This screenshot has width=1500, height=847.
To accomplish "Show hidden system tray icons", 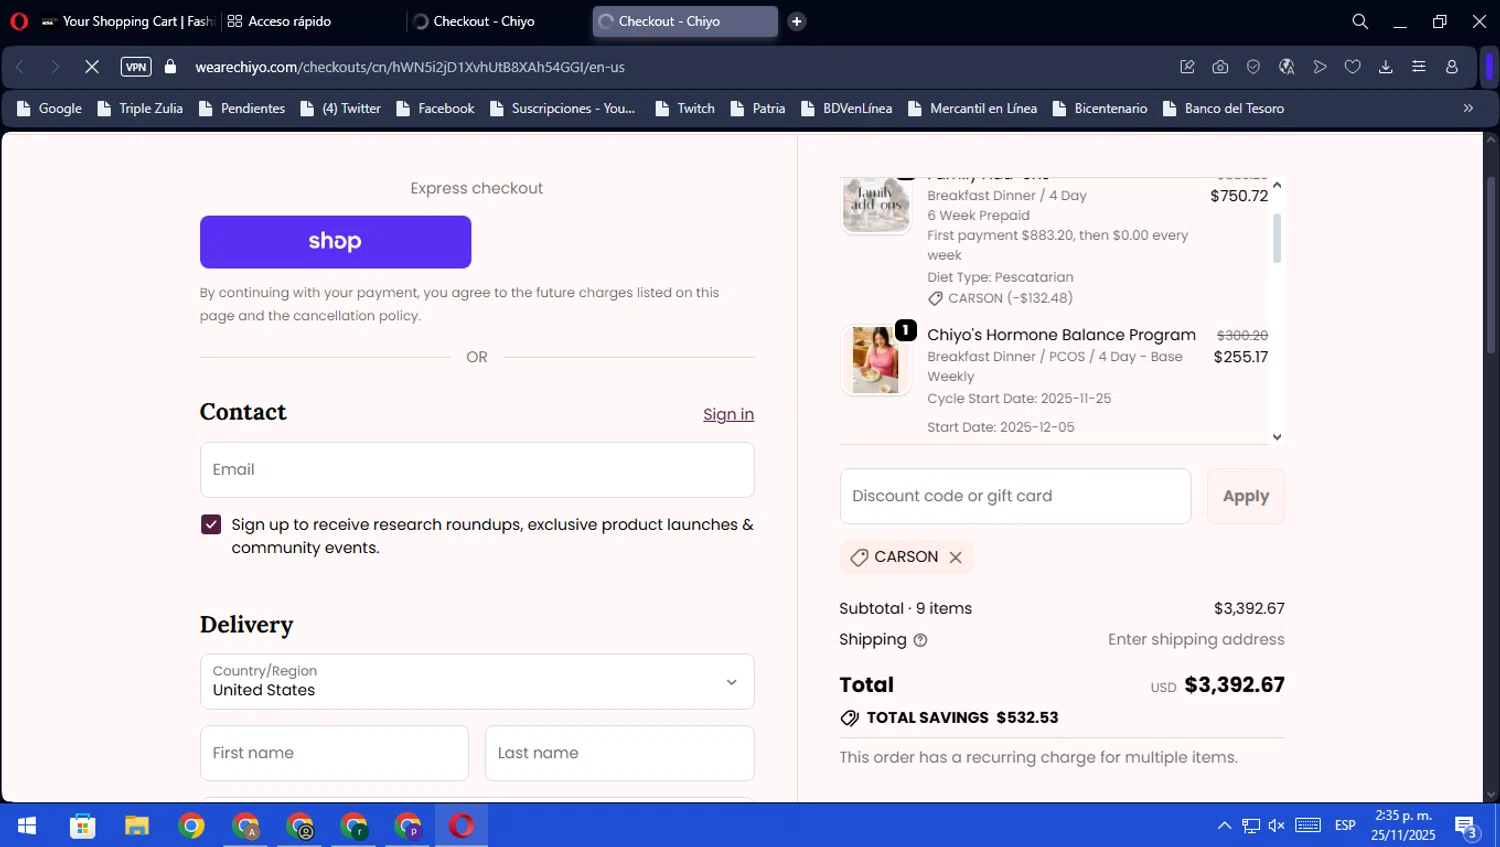I will [1224, 826].
